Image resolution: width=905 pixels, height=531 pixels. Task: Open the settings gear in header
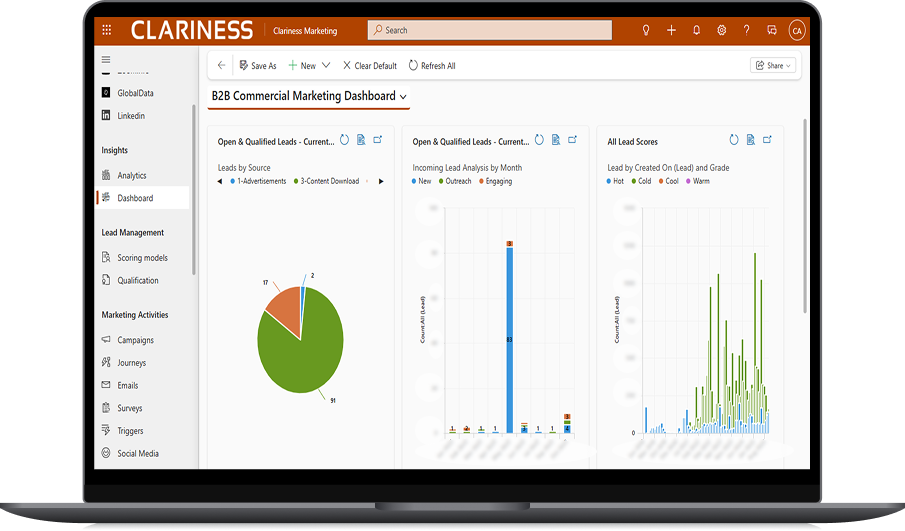[x=721, y=30]
